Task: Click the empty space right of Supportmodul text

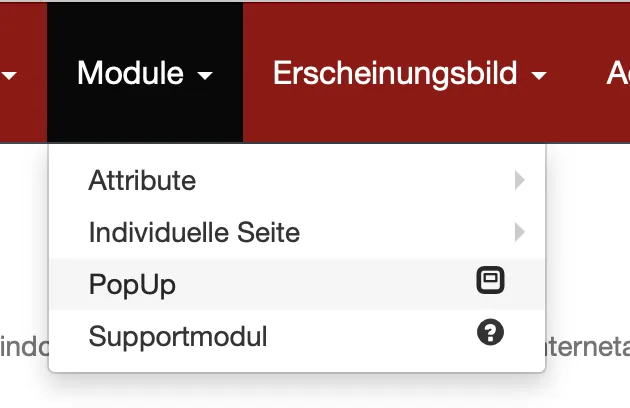Action: [x=370, y=336]
